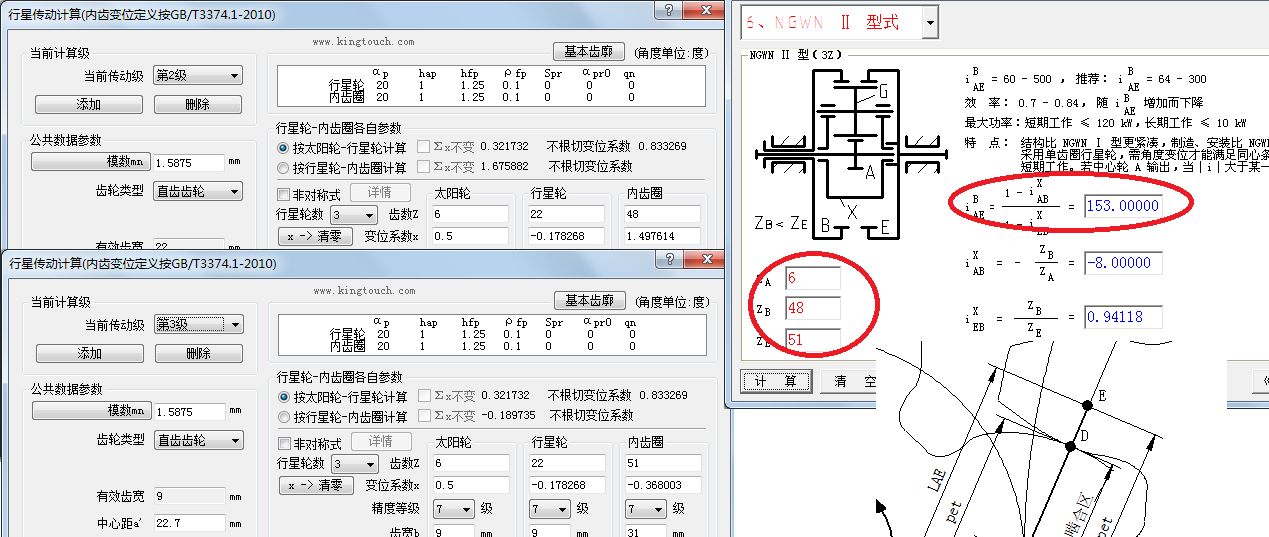Enable 非对称式 checkbox in 第3级 window
Viewport: 1269px width, 537px height.
284,443
